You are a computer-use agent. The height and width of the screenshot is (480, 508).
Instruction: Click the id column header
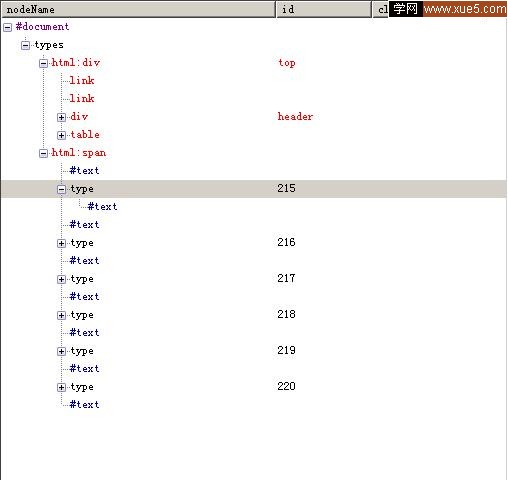[x=324, y=9]
